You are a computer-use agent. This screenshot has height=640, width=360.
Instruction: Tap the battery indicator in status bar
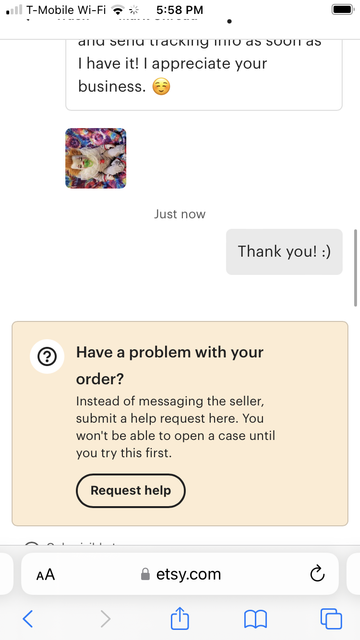click(x=342, y=9)
